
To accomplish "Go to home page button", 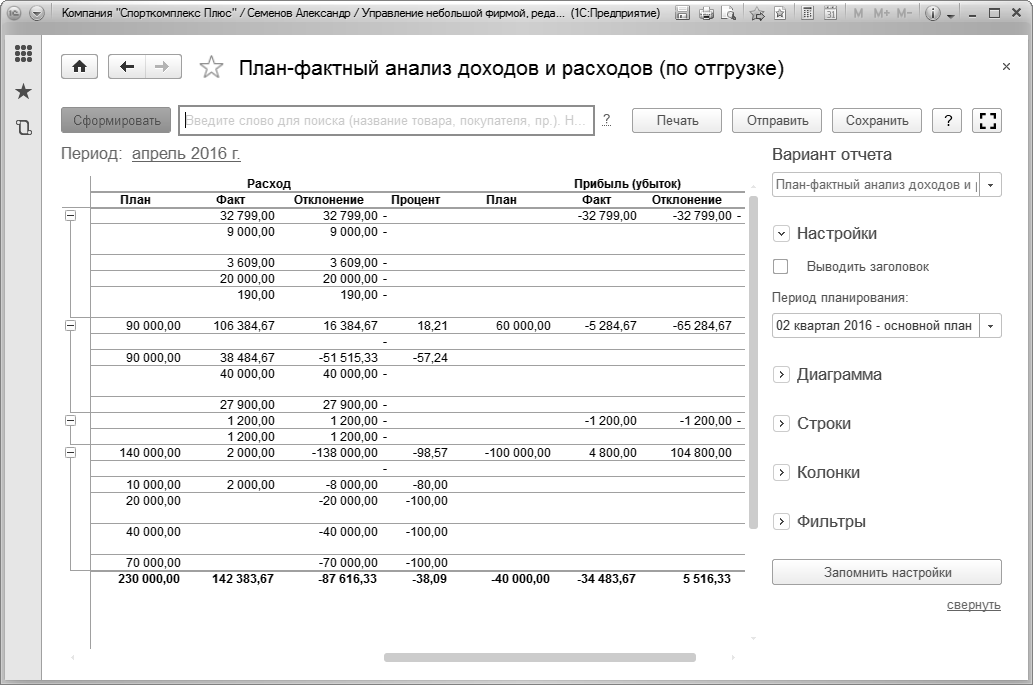I will pyautogui.click(x=80, y=67).
